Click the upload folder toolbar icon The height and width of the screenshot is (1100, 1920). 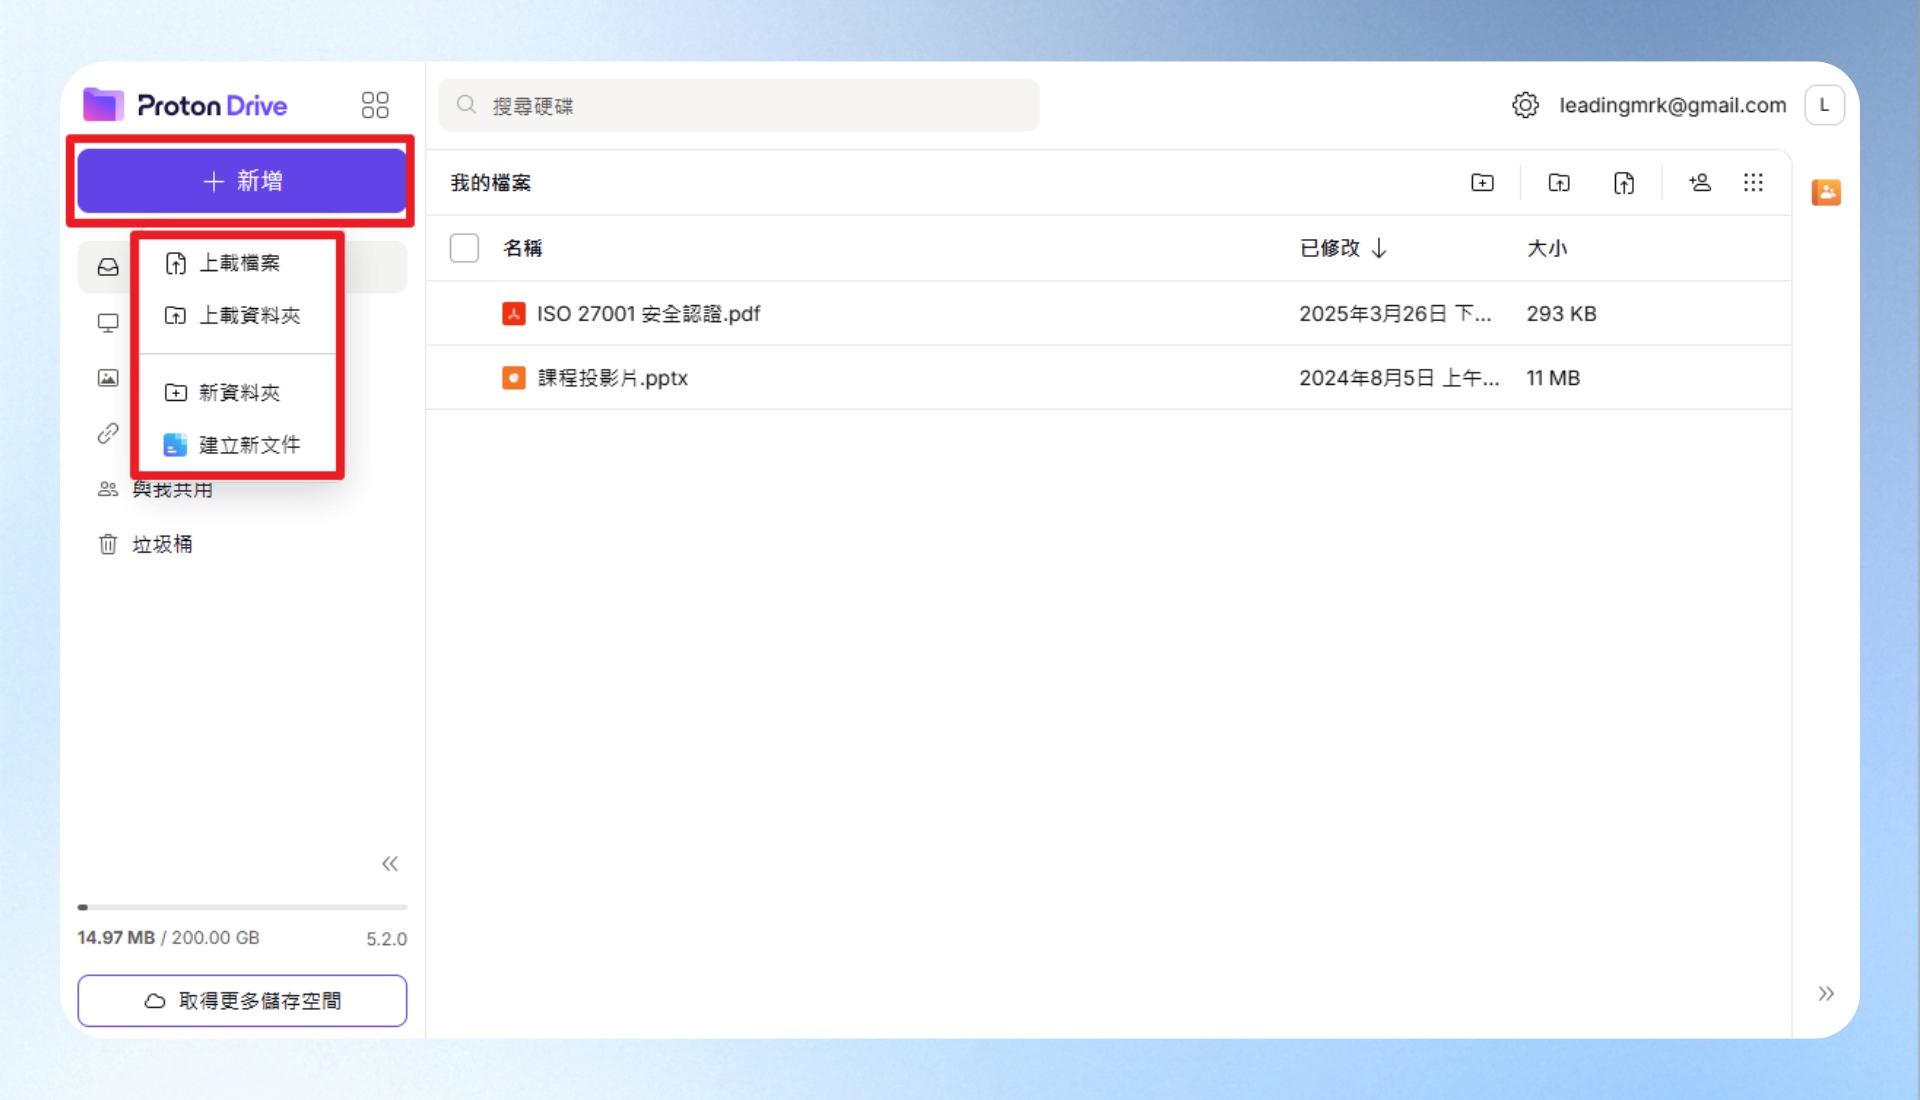click(x=1559, y=183)
